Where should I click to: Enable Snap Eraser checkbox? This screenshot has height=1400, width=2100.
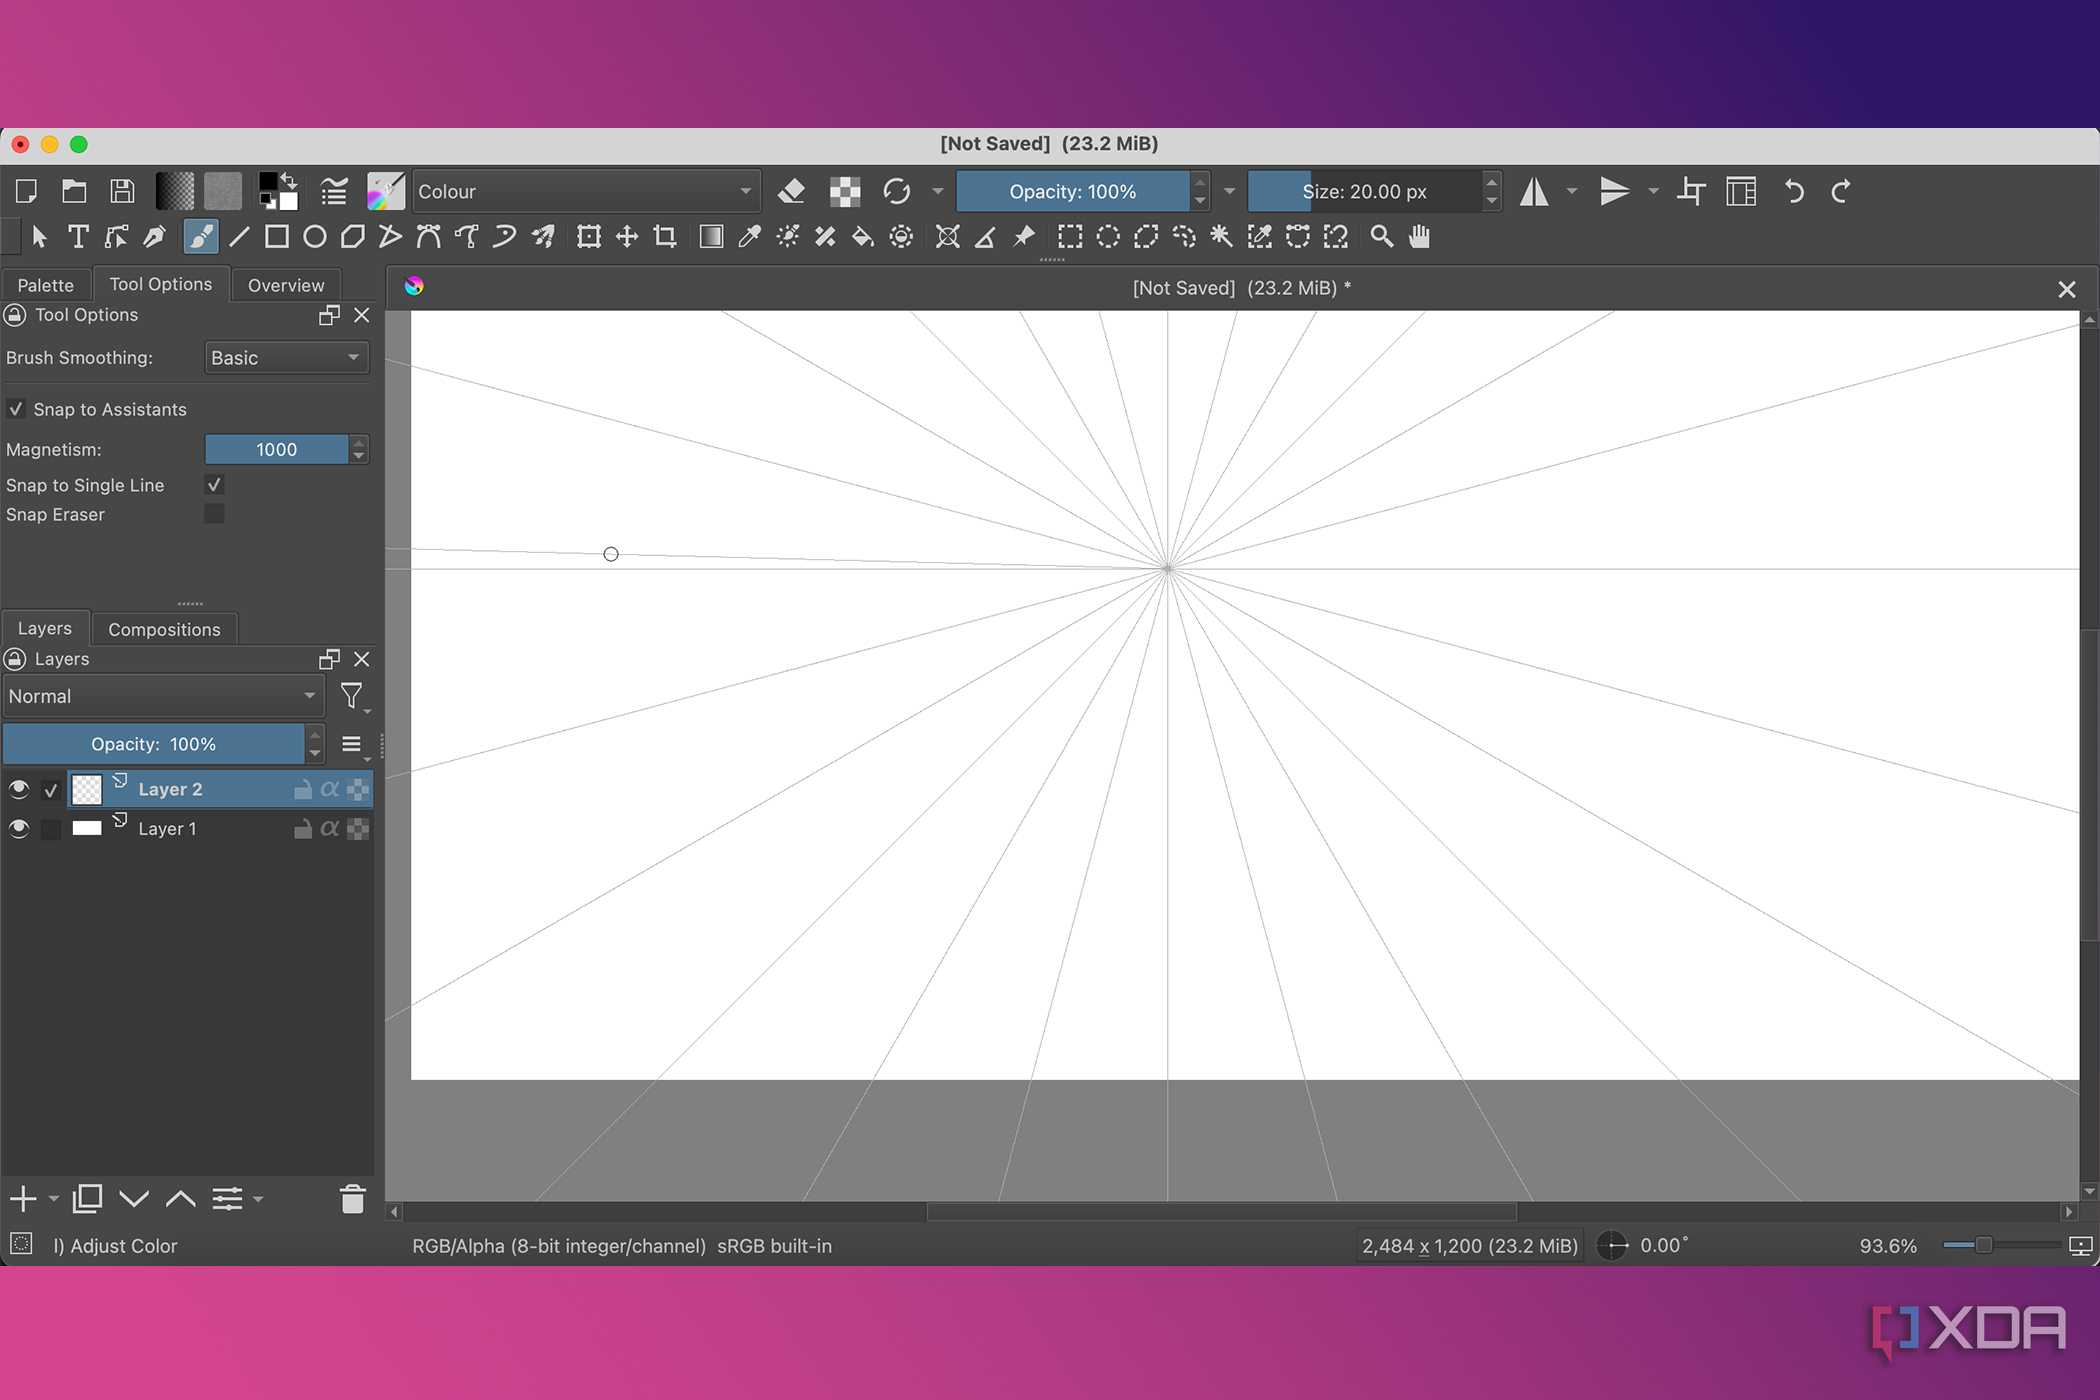(x=214, y=514)
